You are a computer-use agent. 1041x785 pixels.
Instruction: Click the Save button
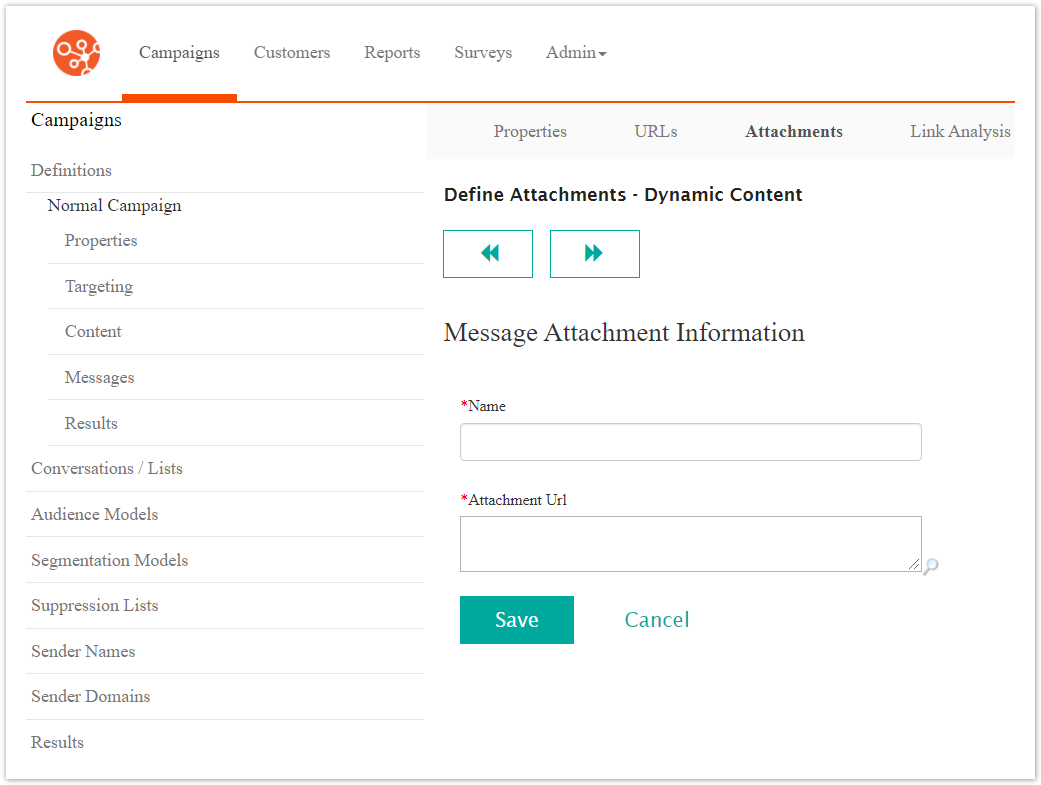516,620
